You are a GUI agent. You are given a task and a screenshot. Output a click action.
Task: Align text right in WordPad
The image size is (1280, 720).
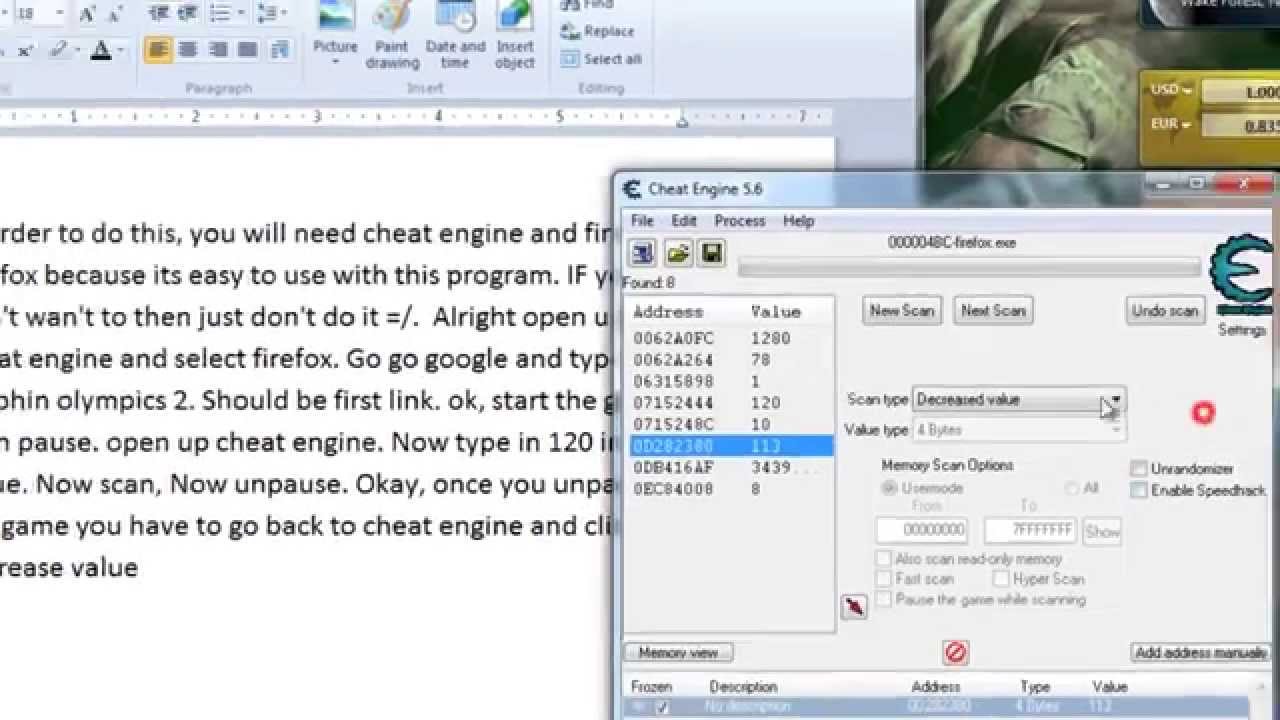(x=218, y=49)
